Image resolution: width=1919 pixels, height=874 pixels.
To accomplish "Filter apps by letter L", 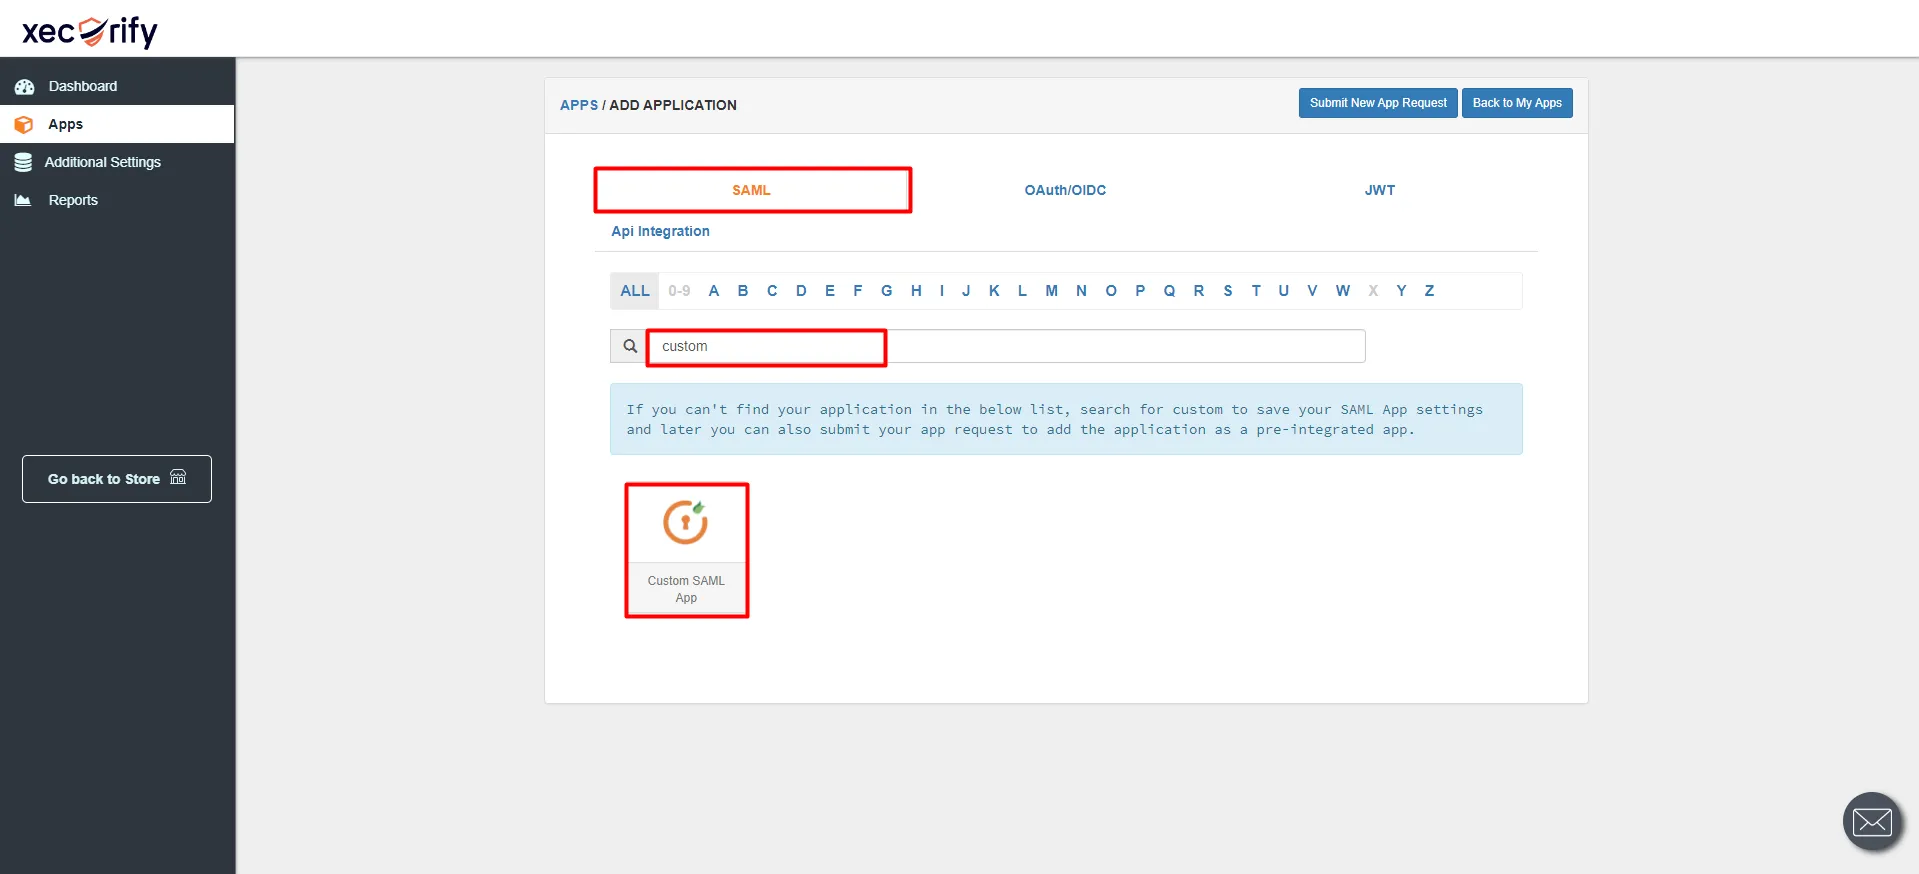I will tap(1022, 291).
